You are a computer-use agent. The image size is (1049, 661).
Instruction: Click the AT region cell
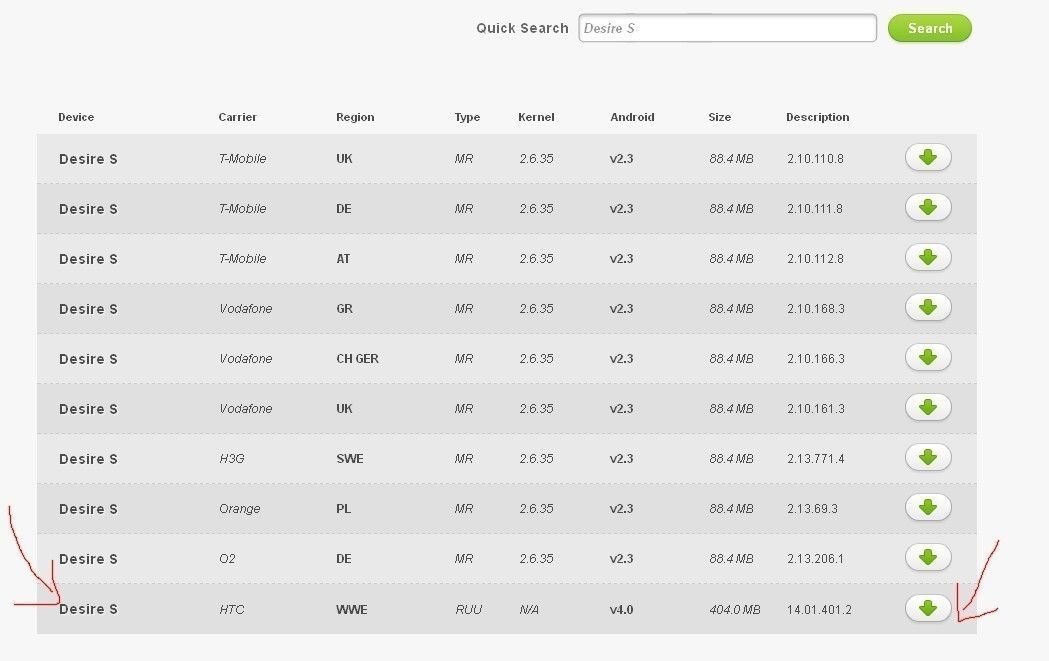(x=343, y=259)
